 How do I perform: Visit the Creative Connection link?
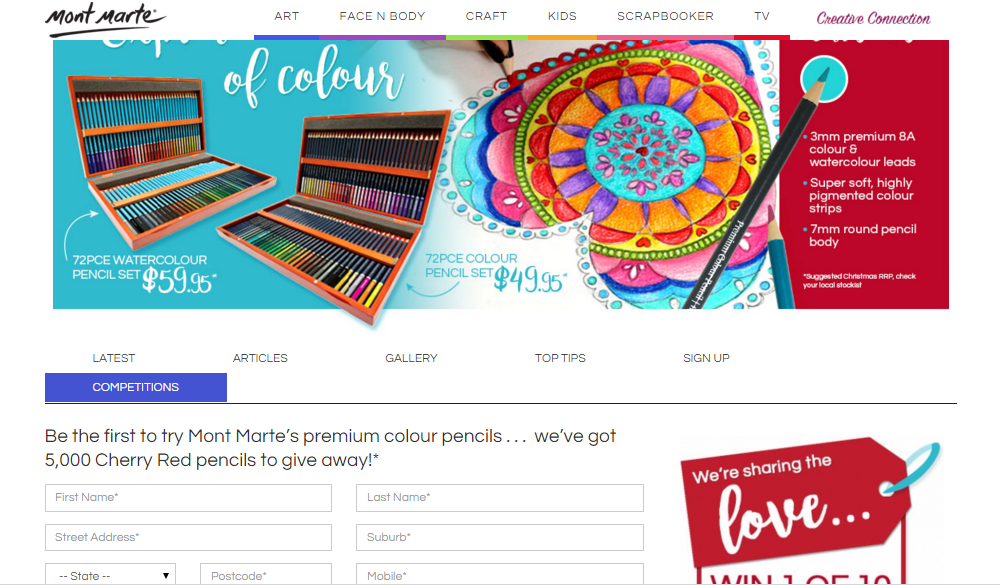873,19
